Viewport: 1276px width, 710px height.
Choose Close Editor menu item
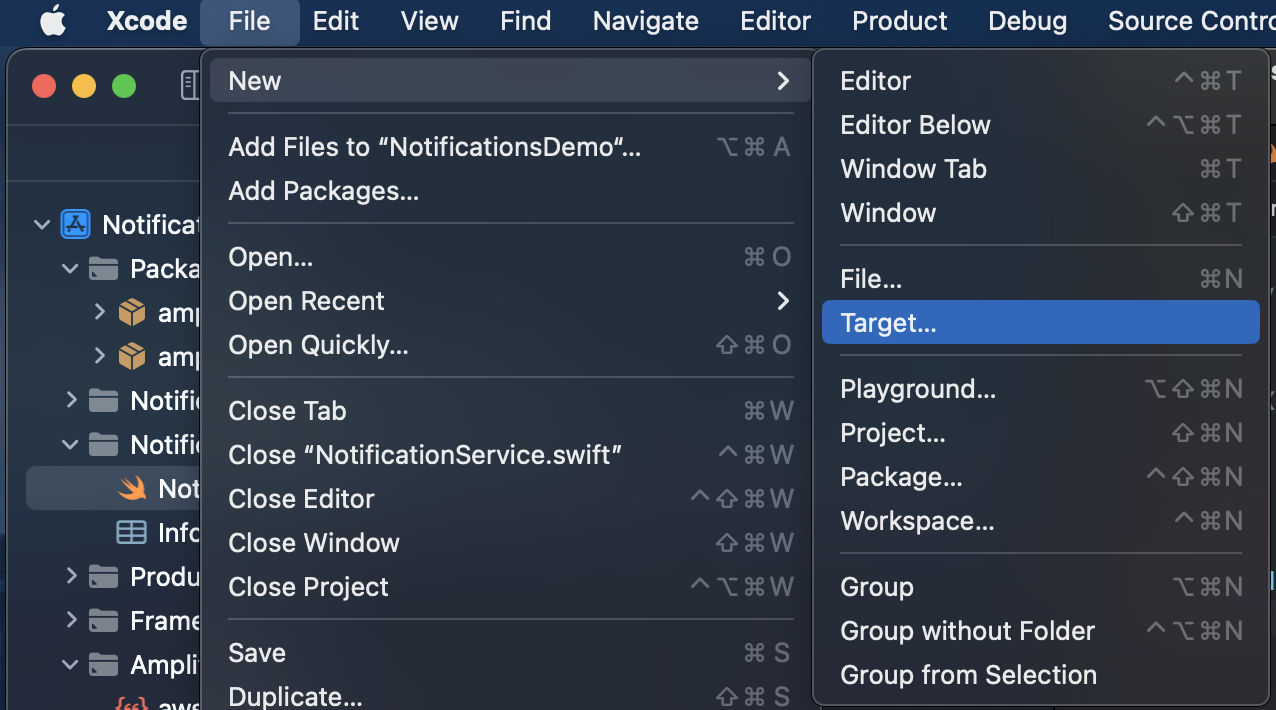(x=510, y=499)
